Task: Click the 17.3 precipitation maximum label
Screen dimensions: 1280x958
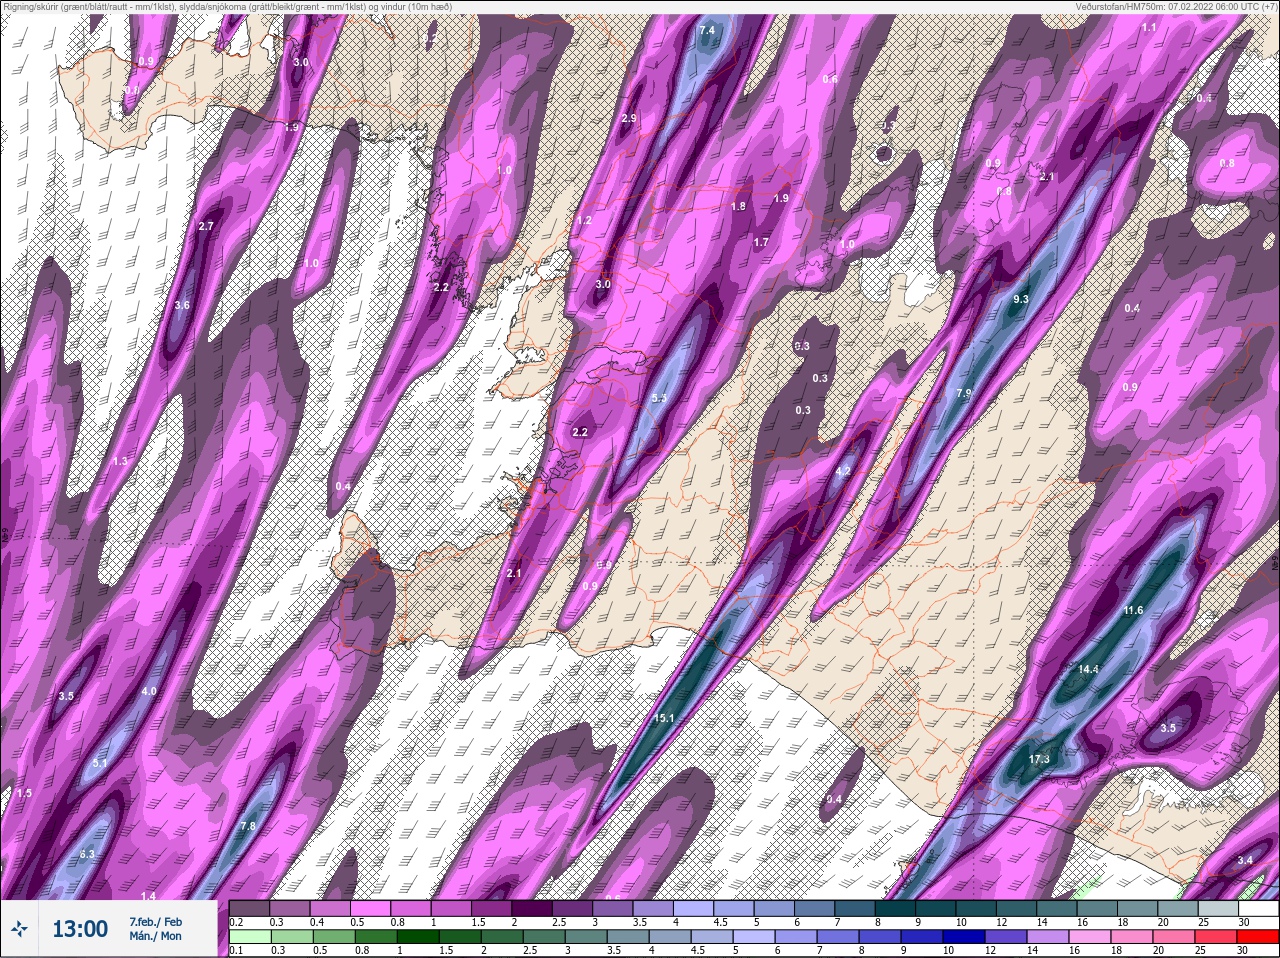Action: [1039, 760]
